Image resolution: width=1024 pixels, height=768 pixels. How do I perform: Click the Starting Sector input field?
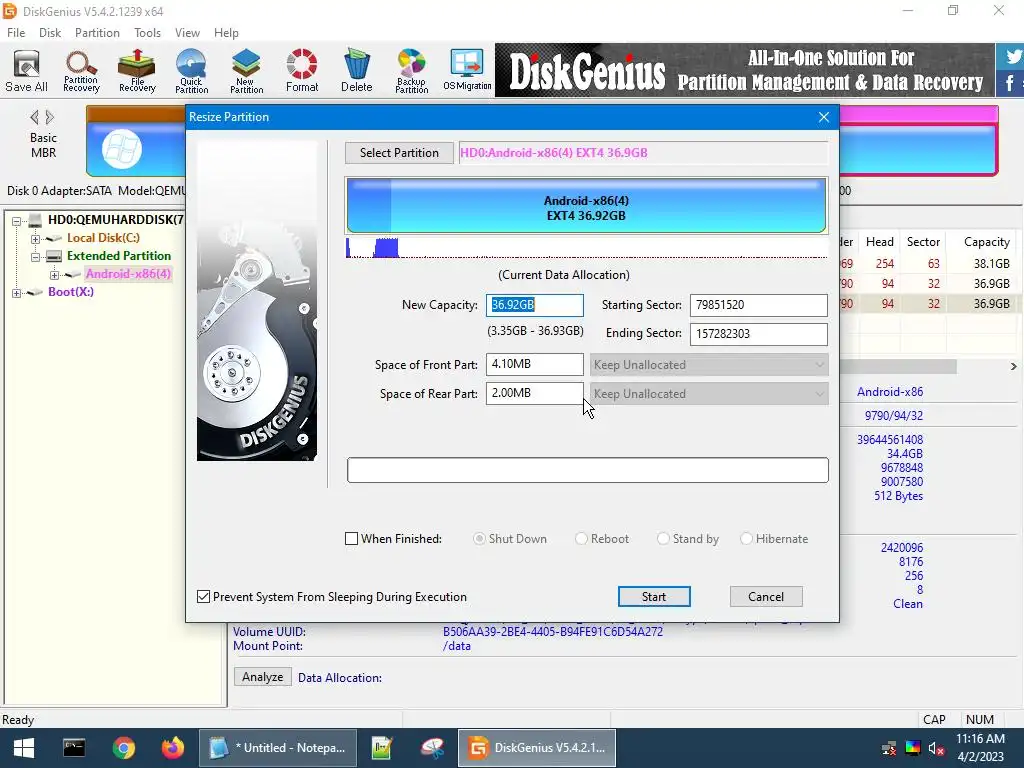tap(758, 305)
